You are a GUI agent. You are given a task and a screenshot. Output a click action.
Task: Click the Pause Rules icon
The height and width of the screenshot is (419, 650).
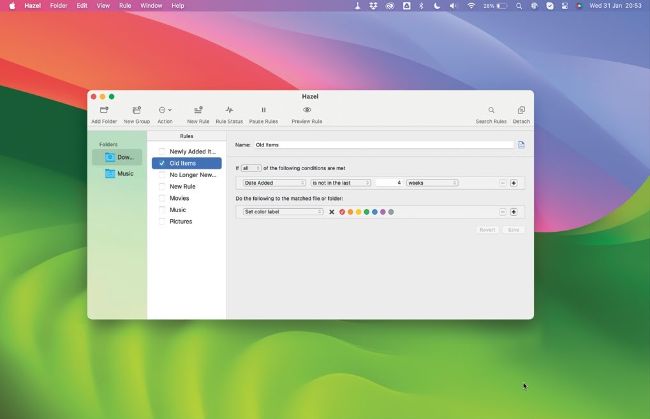263,110
